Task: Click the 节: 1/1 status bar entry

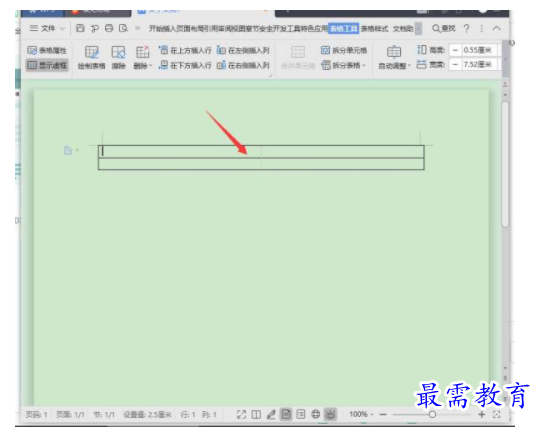Action: point(104,415)
